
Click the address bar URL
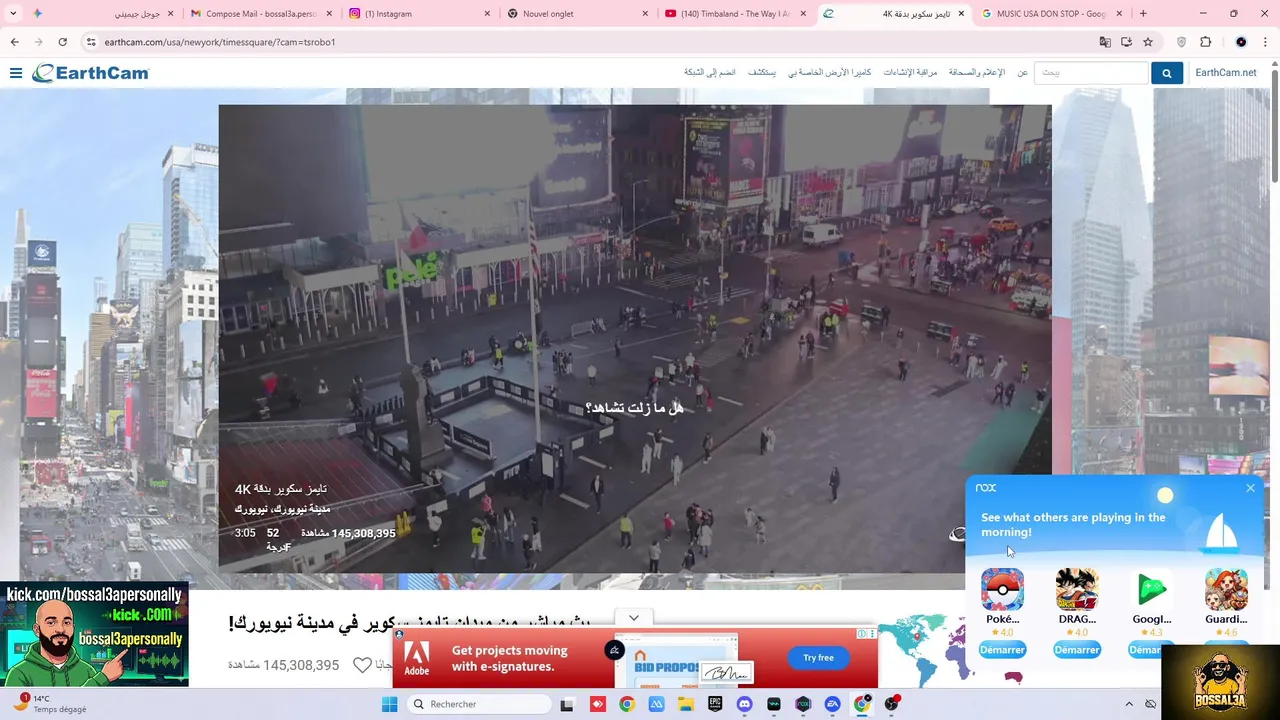point(220,42)
